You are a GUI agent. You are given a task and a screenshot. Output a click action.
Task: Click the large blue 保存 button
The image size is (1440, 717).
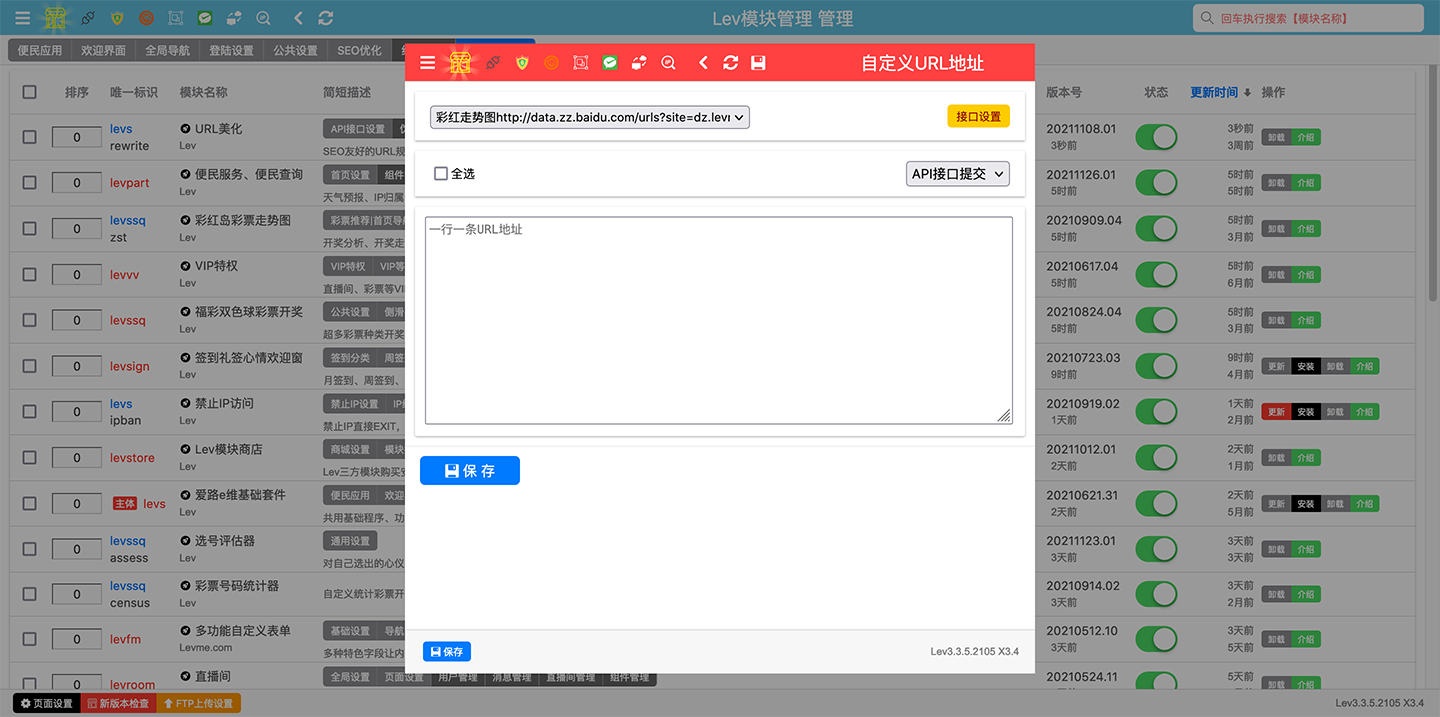tap(470, 471)
